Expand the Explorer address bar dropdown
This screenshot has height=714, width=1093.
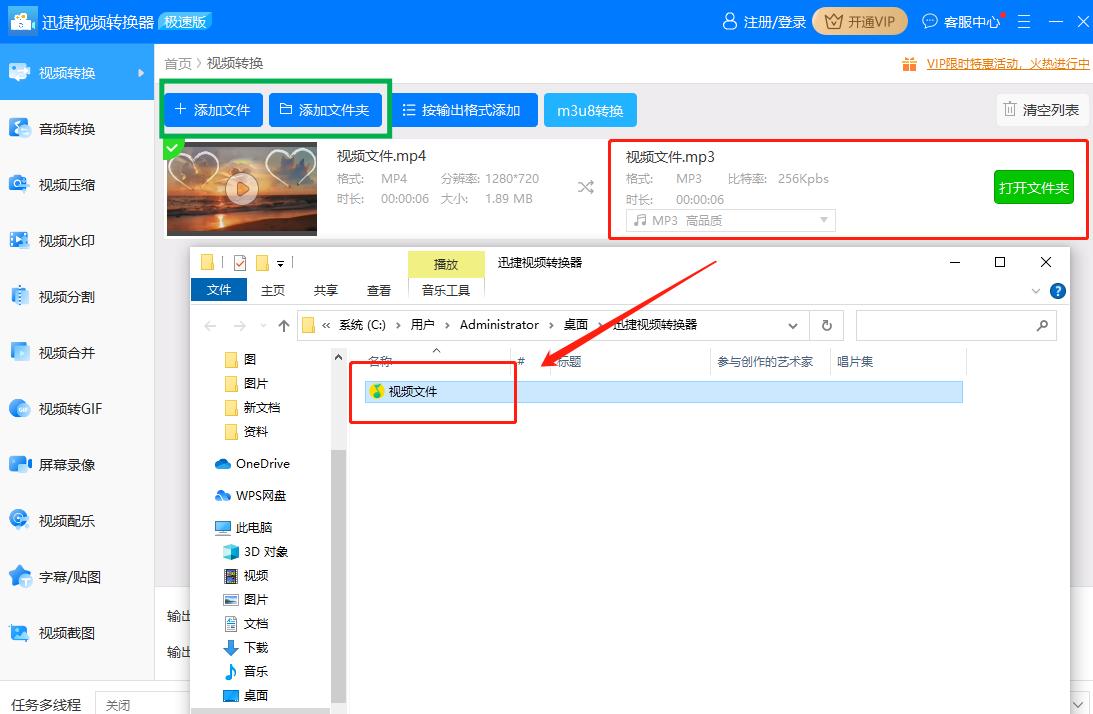pyautogui.click(x=793, y=325)
